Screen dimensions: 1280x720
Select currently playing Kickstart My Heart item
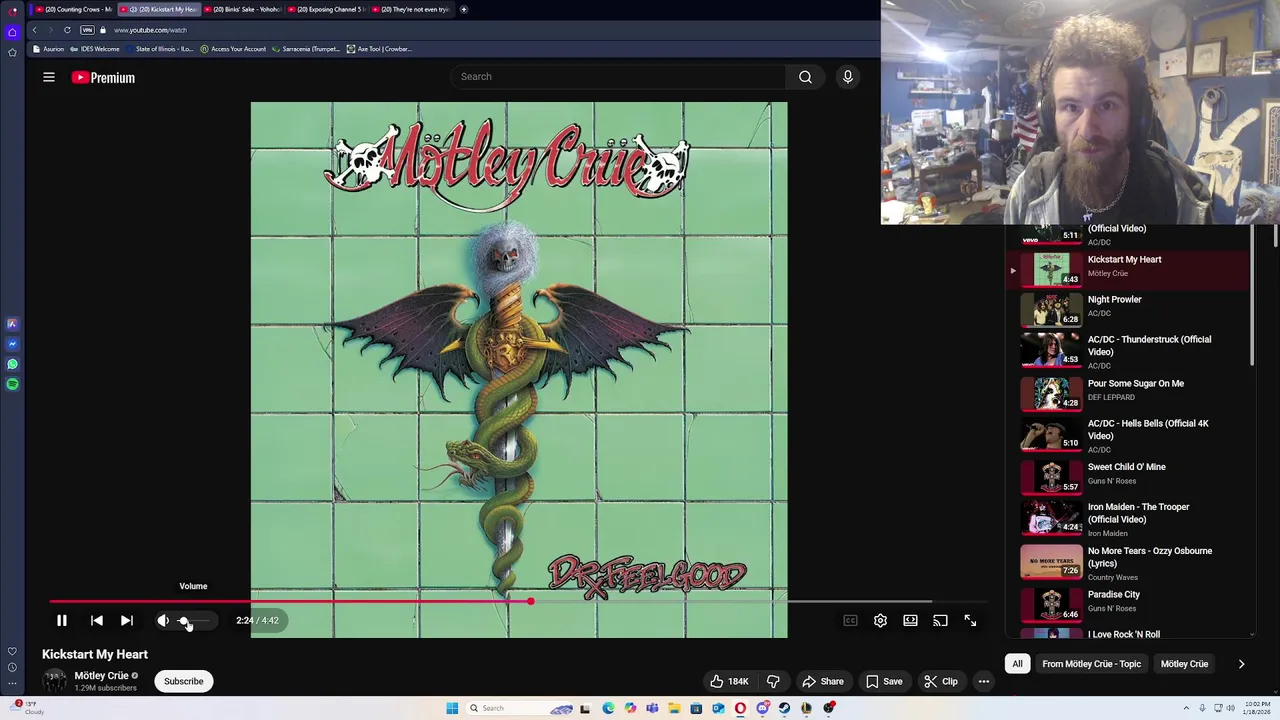point(1130,268)
